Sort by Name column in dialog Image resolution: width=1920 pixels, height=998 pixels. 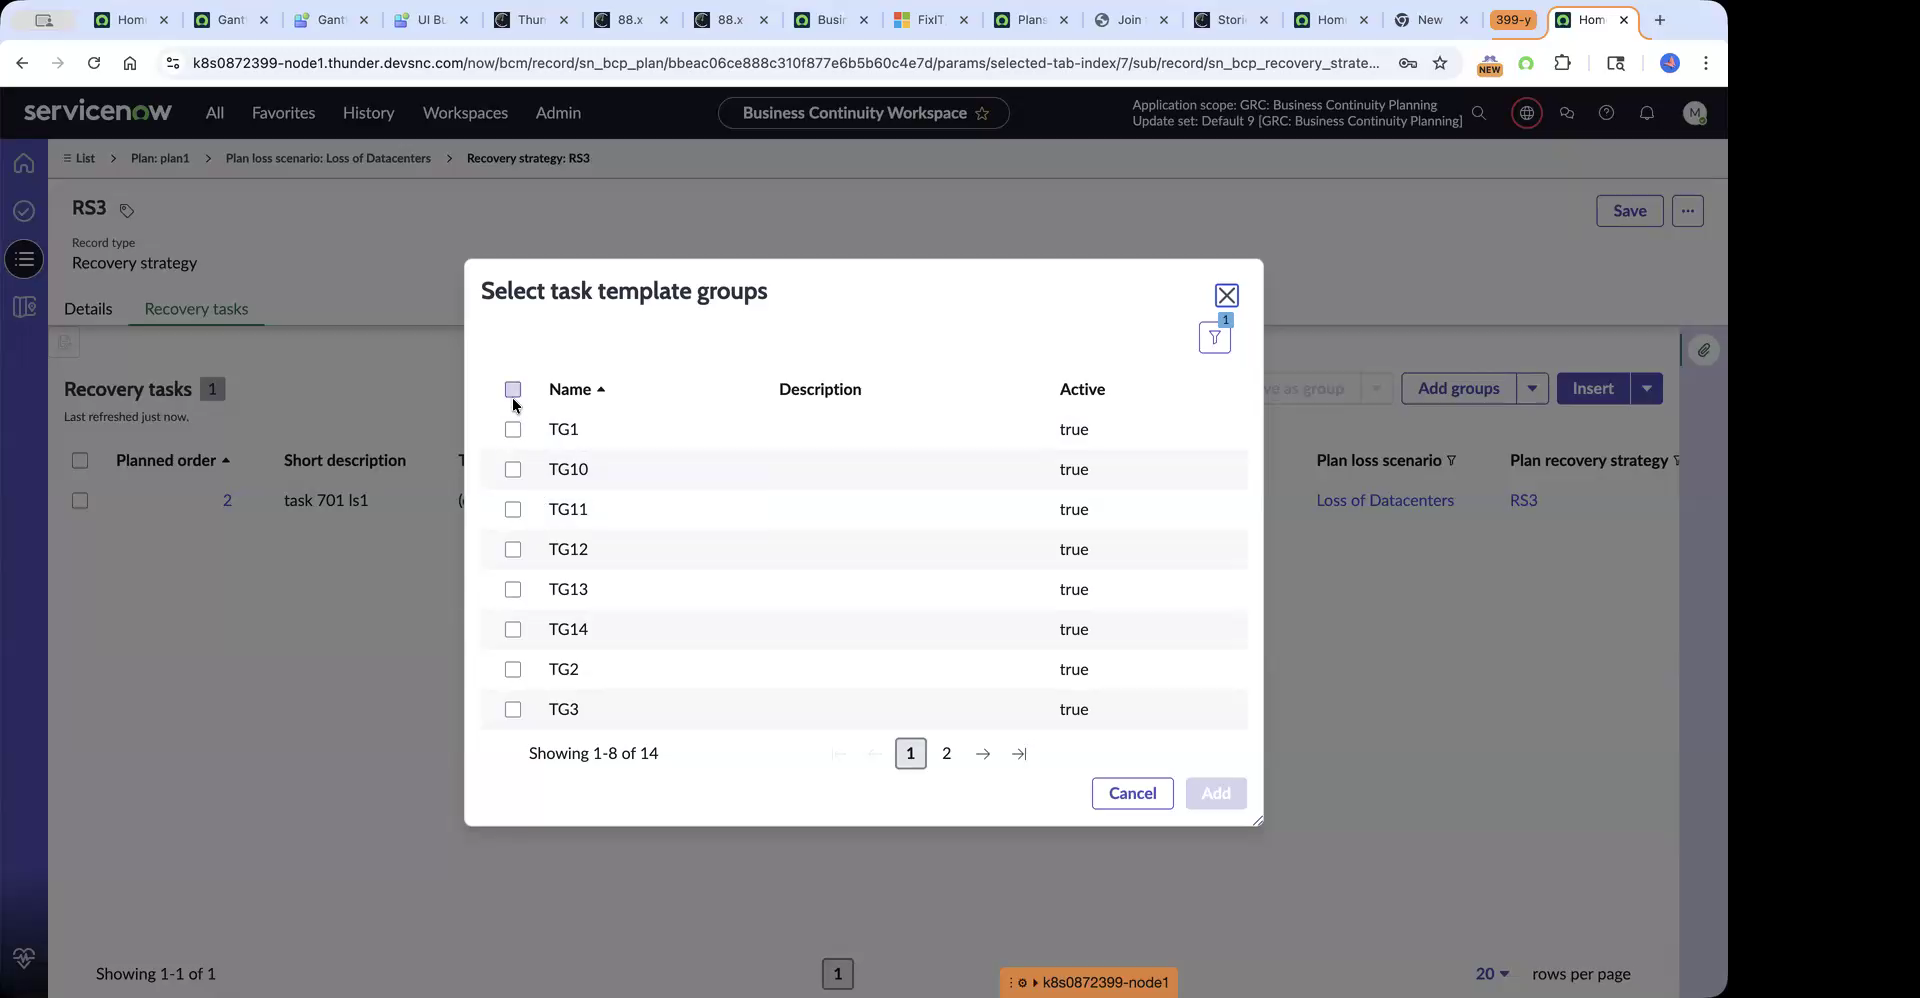point(577,389)
